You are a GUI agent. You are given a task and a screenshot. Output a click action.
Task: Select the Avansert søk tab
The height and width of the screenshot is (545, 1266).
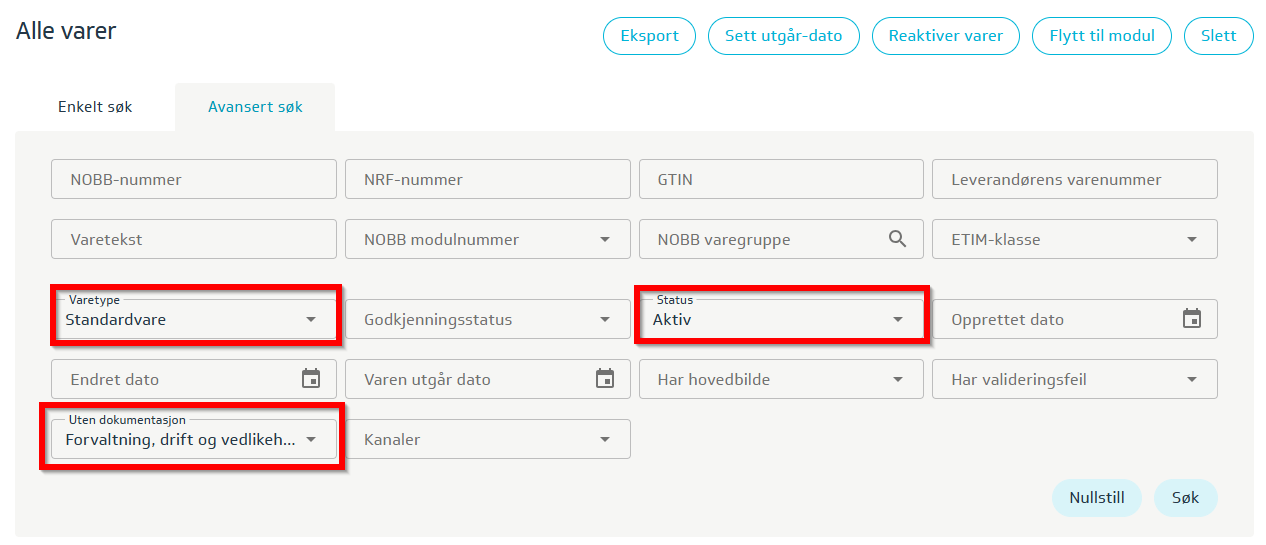(255, 107)
